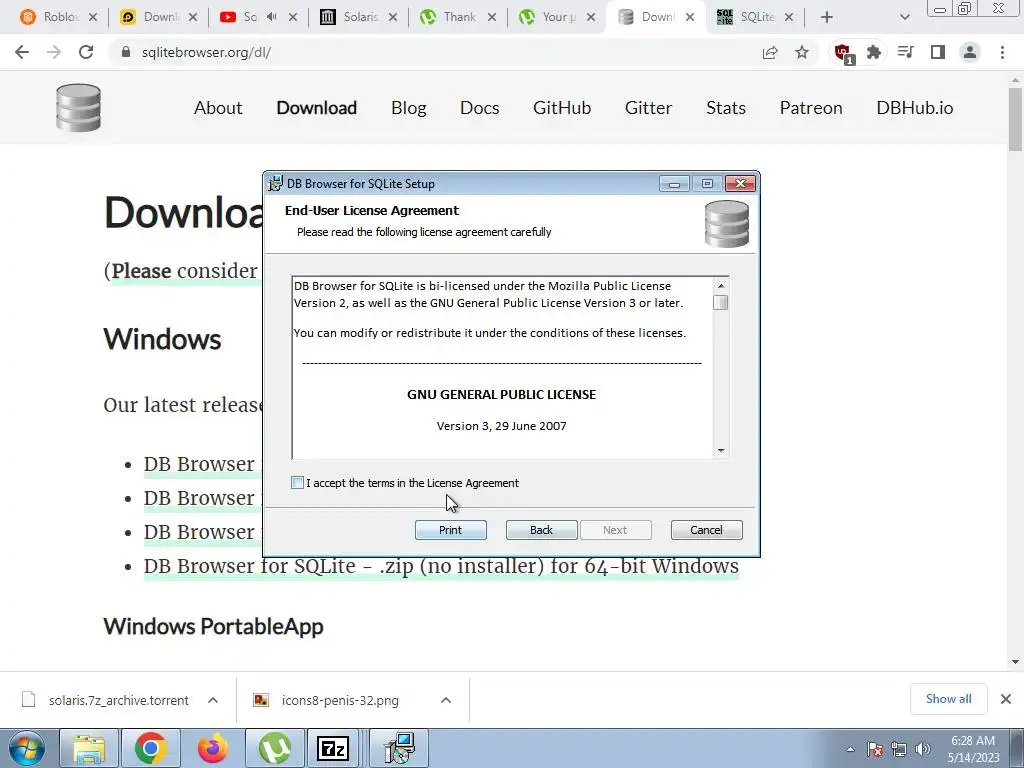This screenshot has width=1024, height=768.
Task: Switch to the SQLite tab
Action: 756,17
